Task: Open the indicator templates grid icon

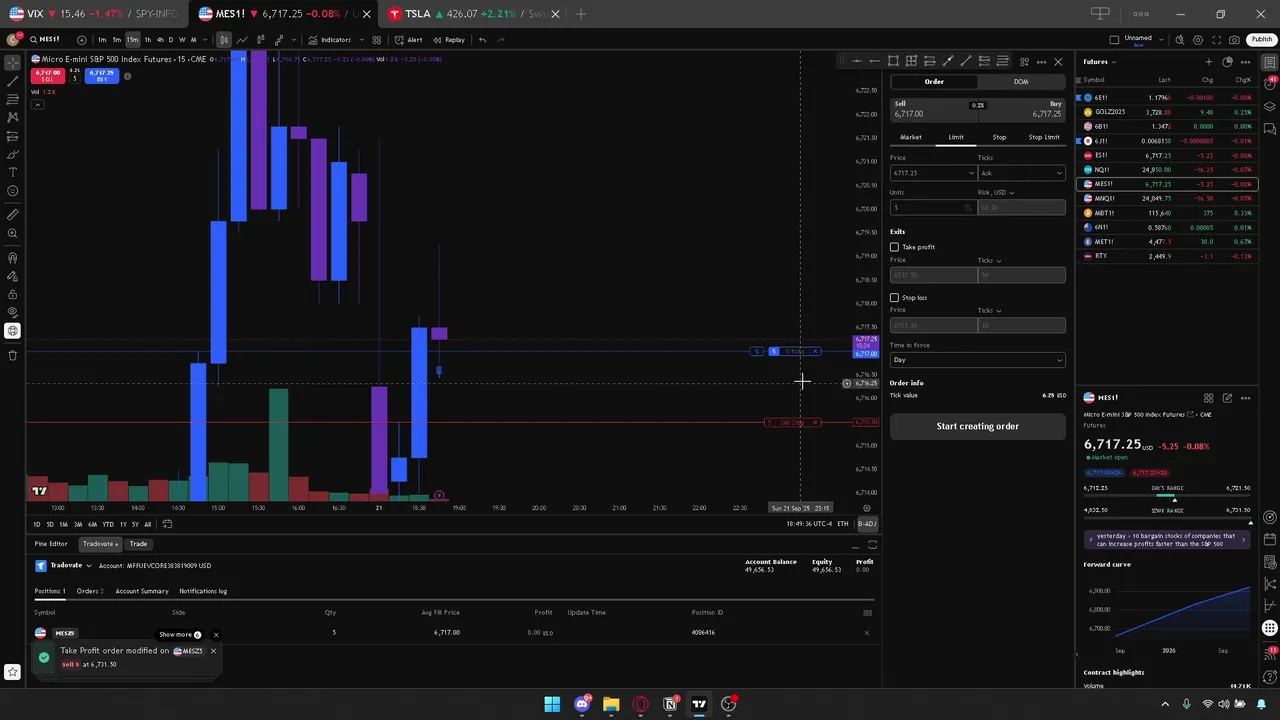Action: coord(376,40)
